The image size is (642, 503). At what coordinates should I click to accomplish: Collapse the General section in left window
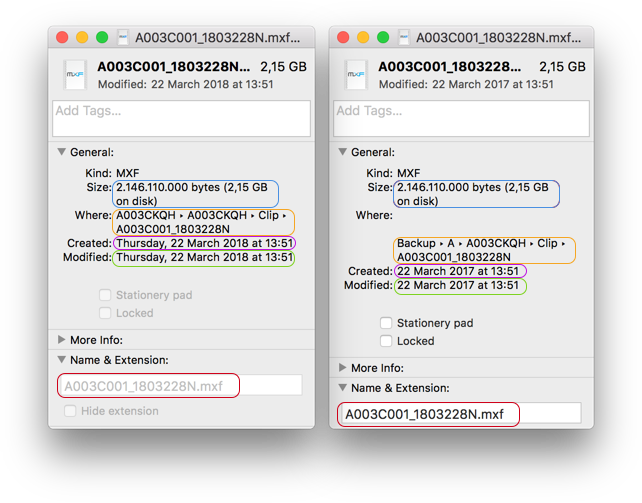coord(62,152)
